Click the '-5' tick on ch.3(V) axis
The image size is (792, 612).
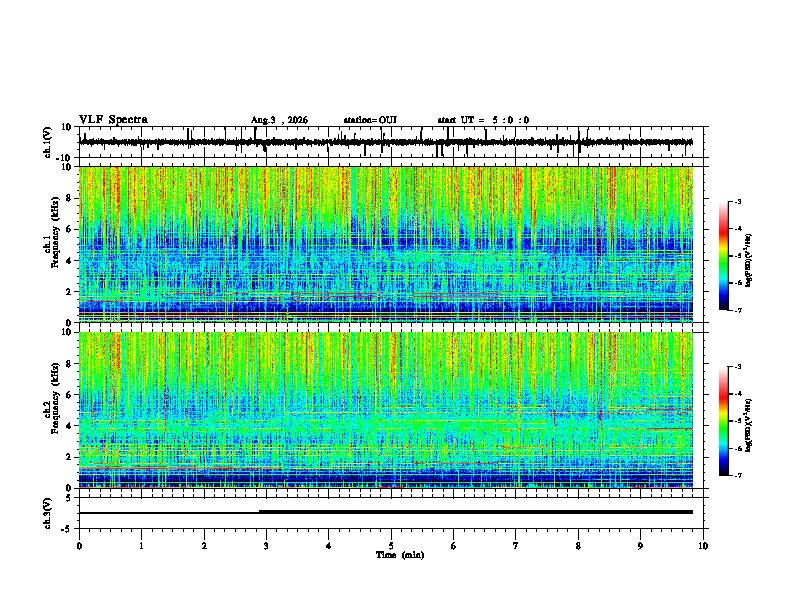pyautogui.click(x=67, y=528)
